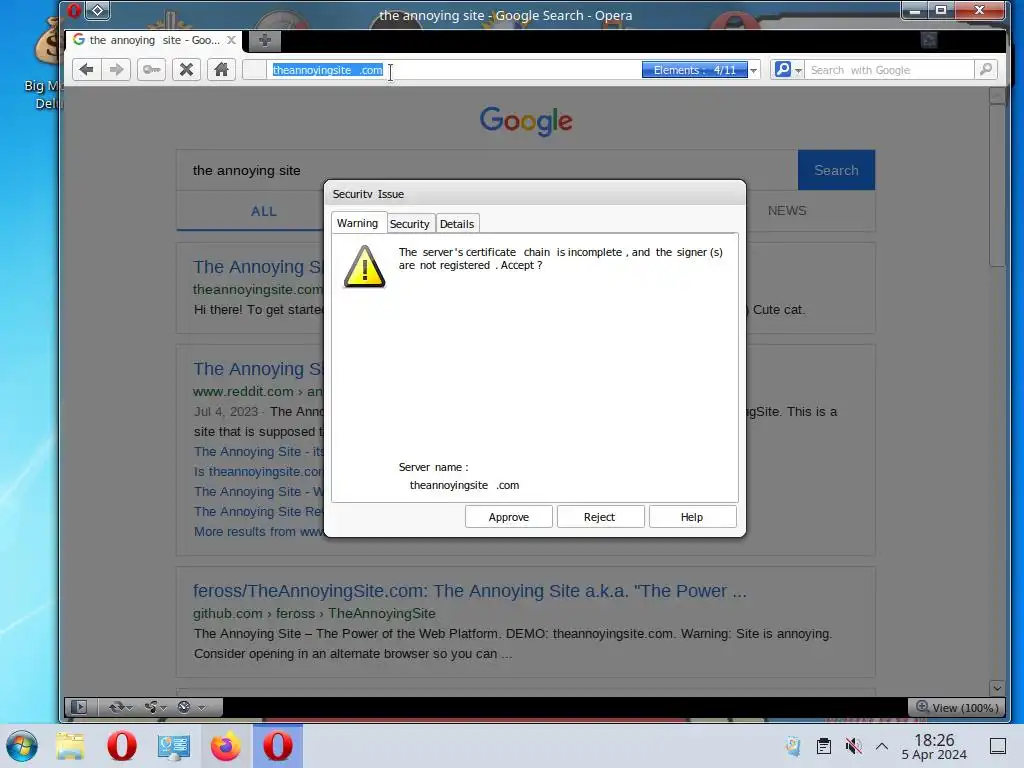This screenshot has width=1024, height=768.
Task: Switch to the Warning tab
Action: click(358, 223)
